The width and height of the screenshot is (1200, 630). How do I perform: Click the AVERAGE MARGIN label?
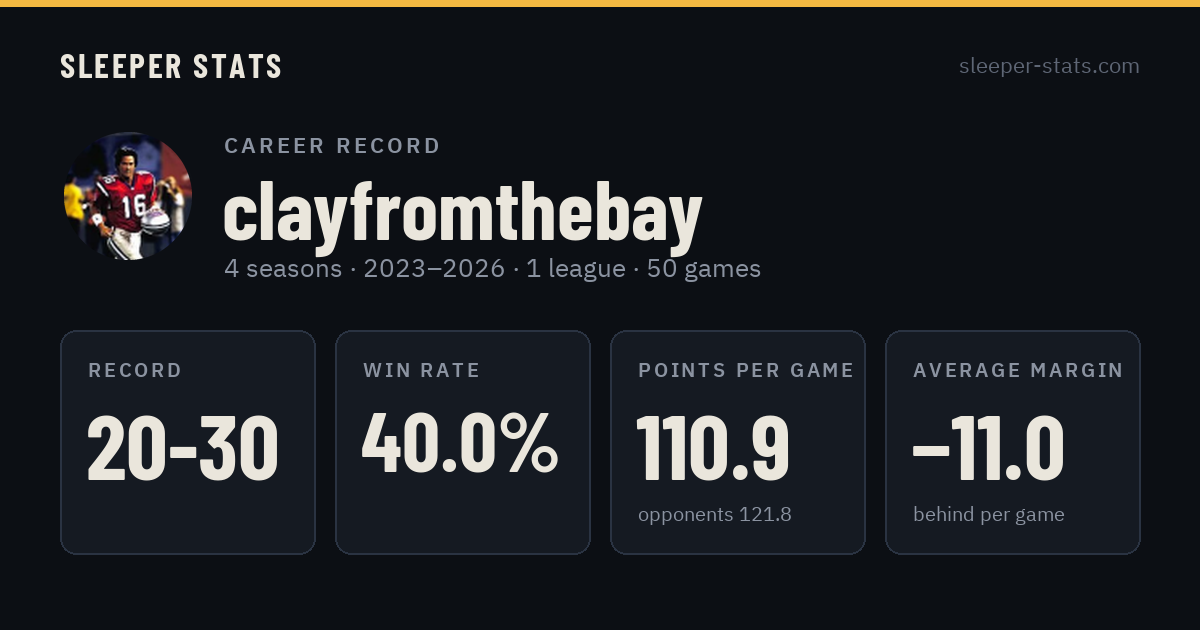(x=1018, y=371)
